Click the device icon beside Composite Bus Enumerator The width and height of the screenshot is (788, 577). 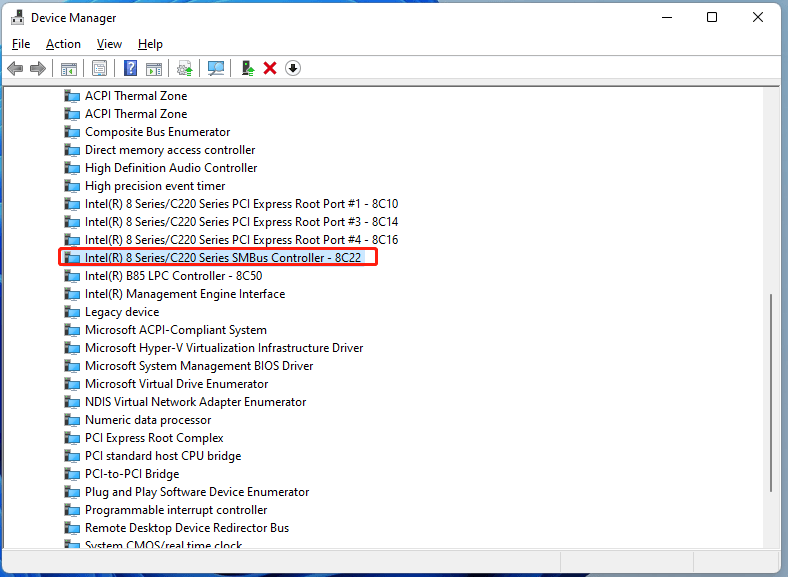[x=72, y=132]
